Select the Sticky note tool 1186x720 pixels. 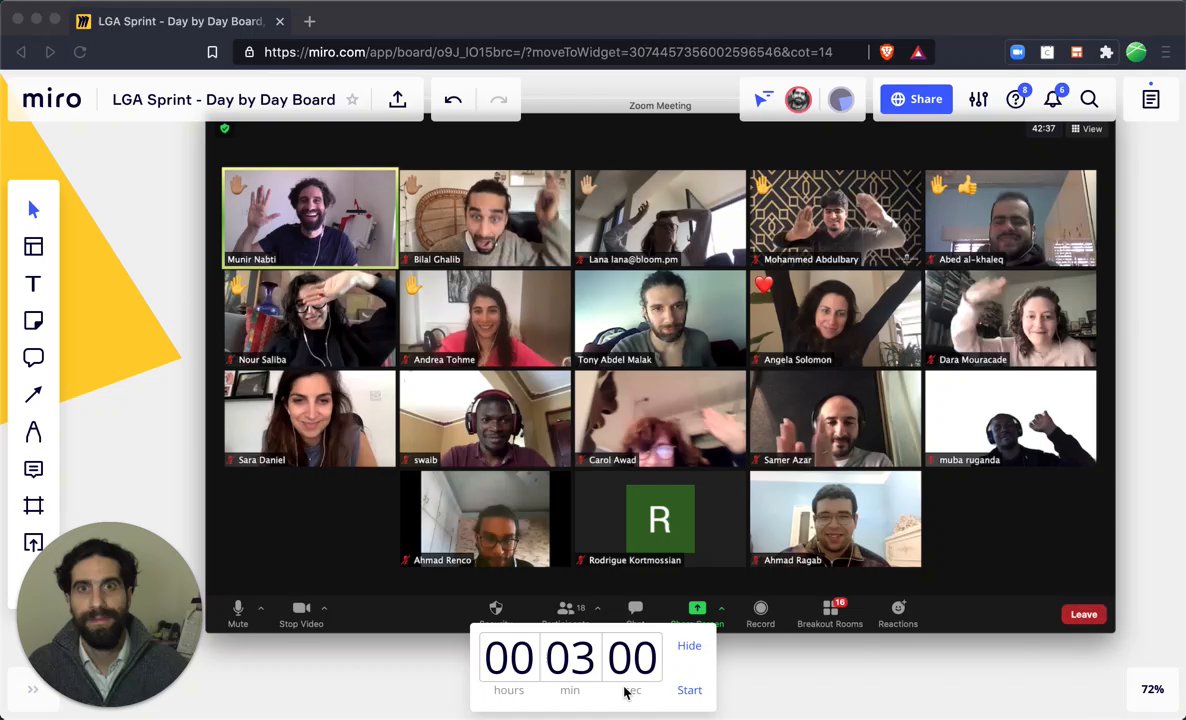33,321
